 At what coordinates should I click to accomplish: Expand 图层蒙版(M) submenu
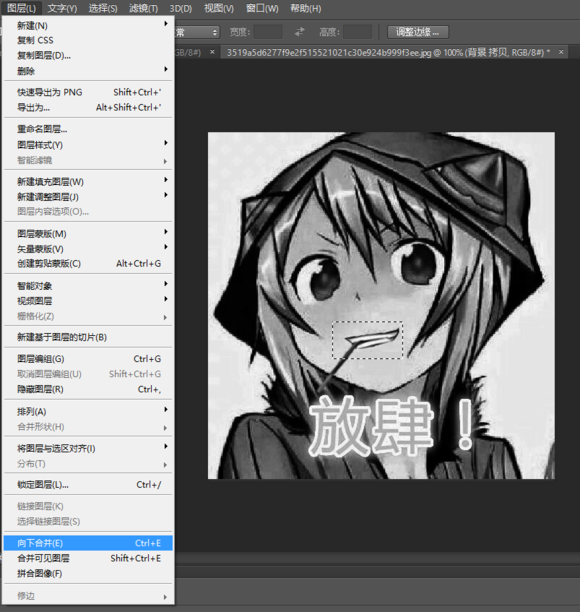tap(88, 233)
